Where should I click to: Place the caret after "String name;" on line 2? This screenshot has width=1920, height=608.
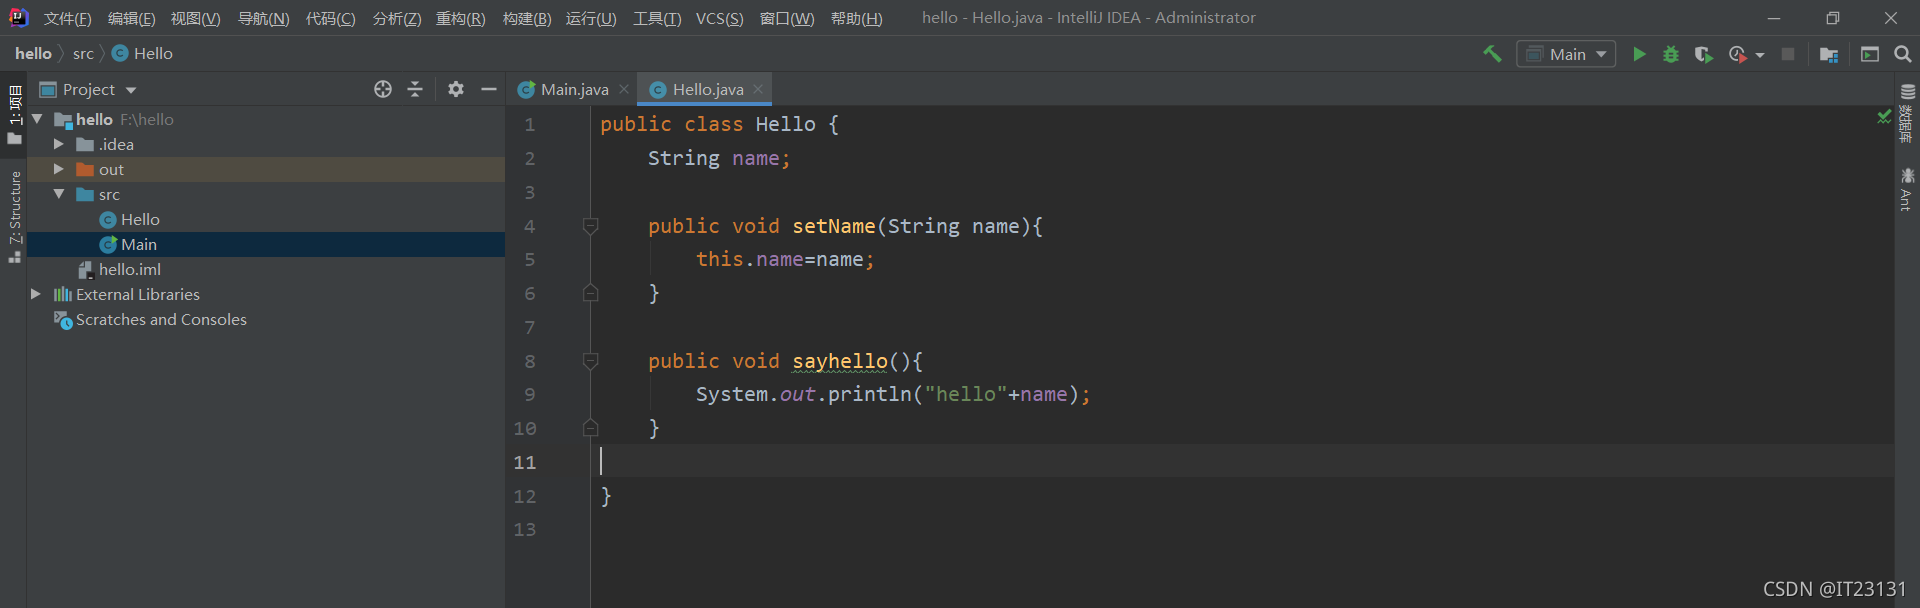coord(792,158)
